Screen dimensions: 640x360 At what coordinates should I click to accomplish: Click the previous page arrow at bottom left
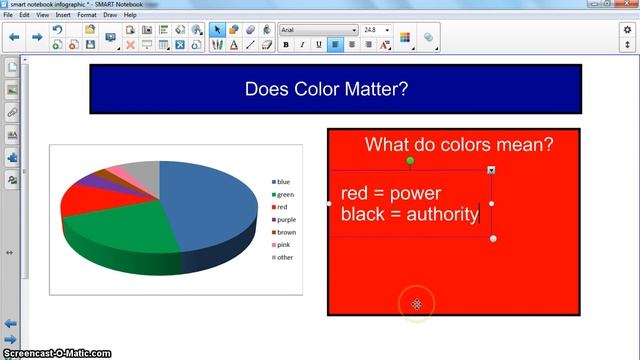11,324
